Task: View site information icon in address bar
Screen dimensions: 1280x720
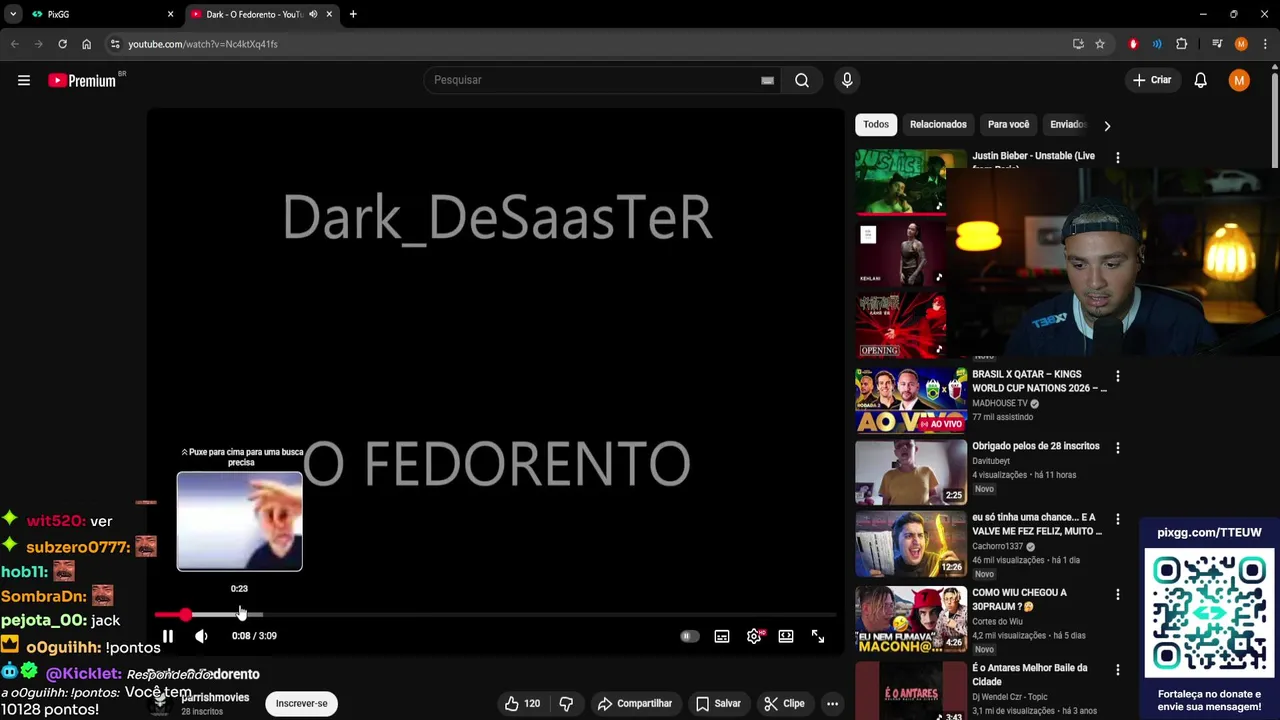Action: coord(115,44)
